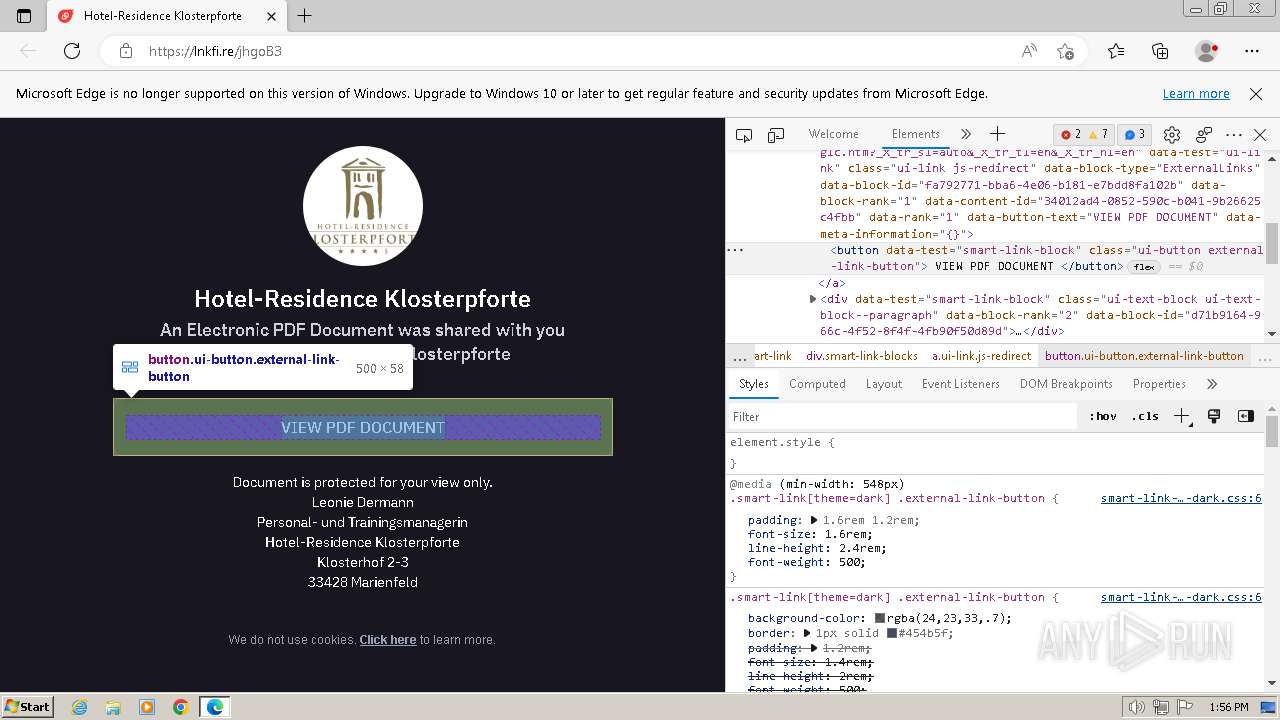The height and width of the screenshot is (720, 1280).
Task: Open DevTools customize ellipsis menu
Action: [x=1234, y=135]
